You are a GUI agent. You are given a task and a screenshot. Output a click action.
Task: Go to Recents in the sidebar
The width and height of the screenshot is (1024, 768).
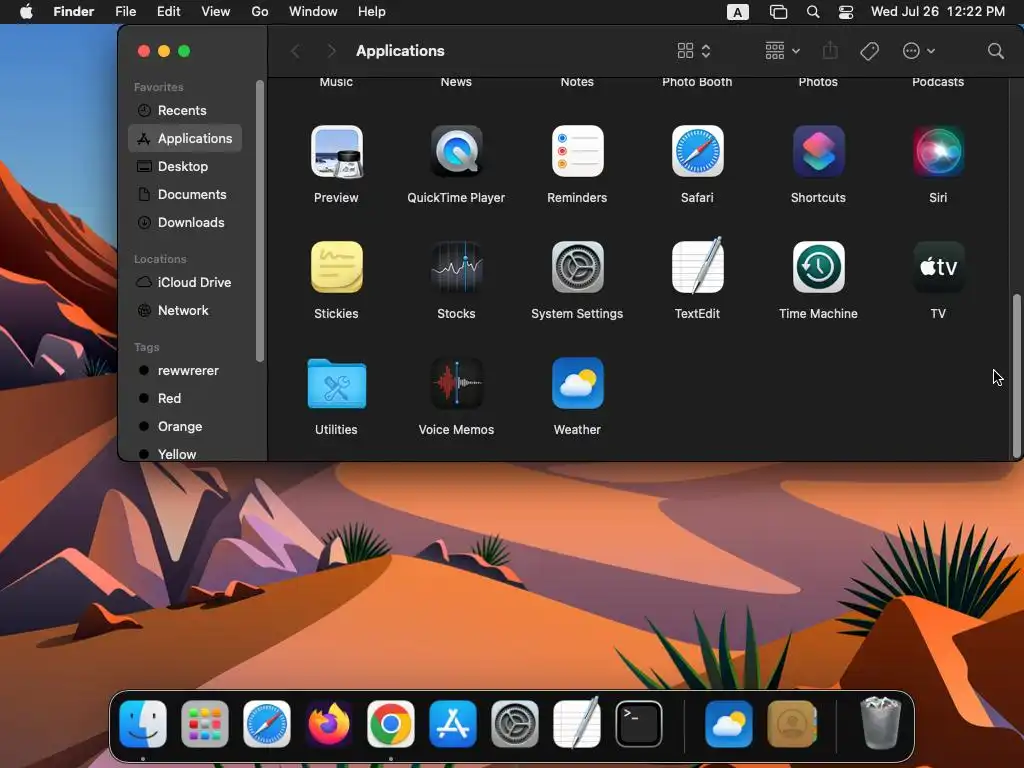[x=185, y=110]
